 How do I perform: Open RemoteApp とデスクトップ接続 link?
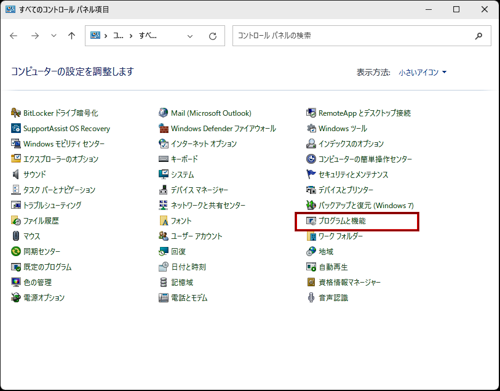(364, 113)
